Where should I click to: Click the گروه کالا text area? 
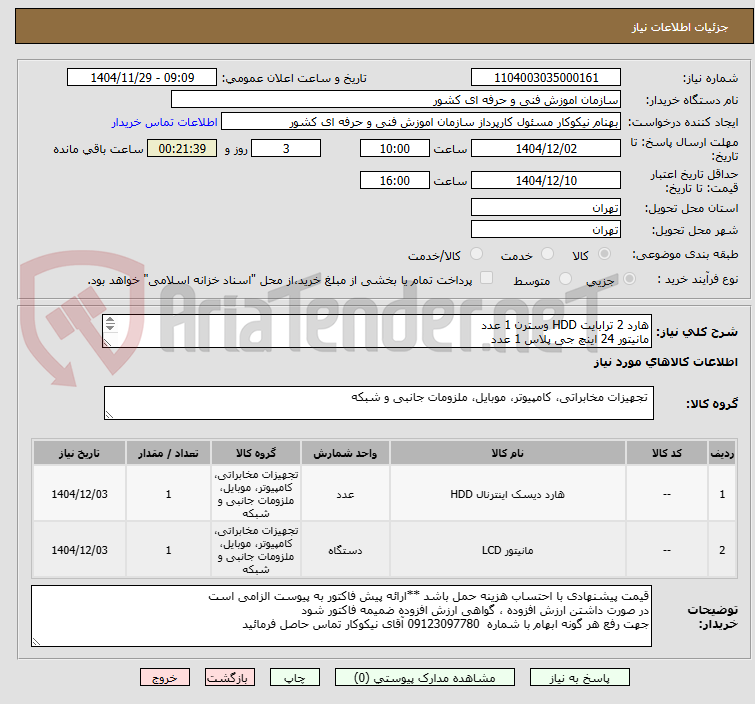379,403
